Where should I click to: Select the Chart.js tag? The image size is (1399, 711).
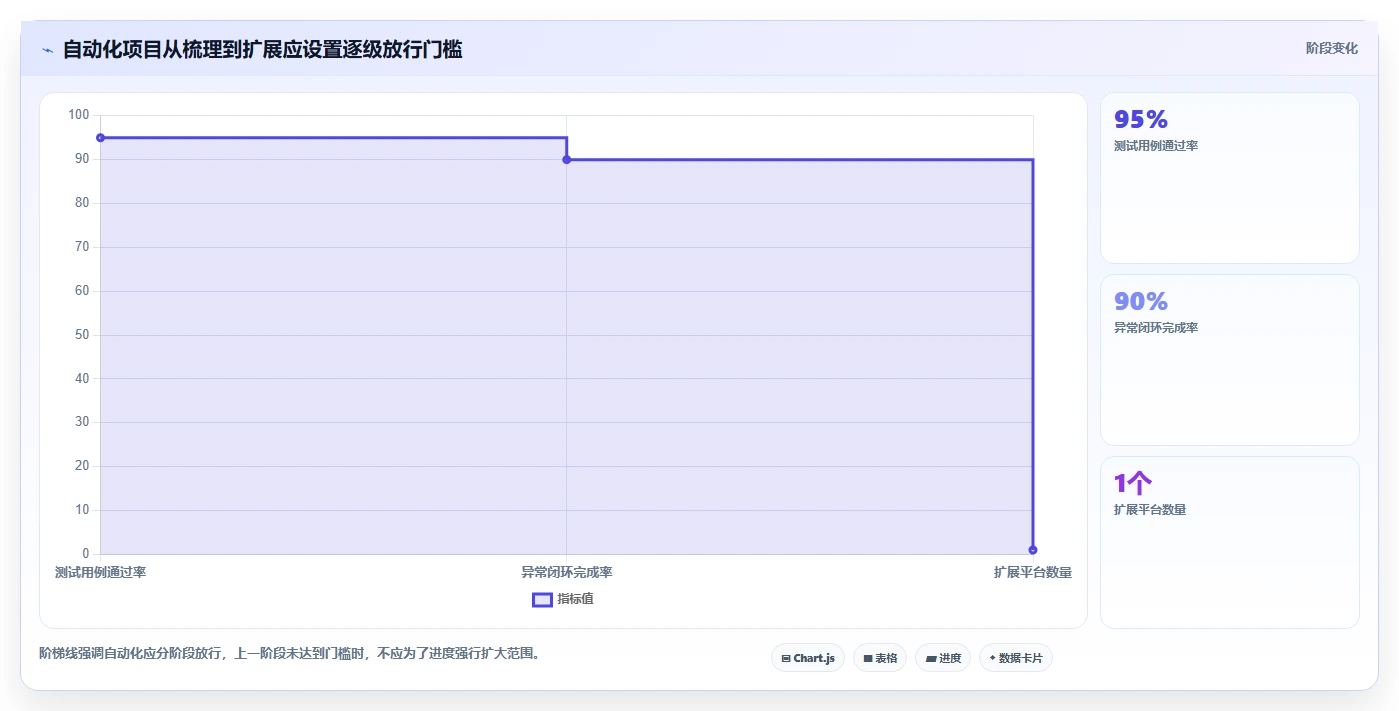point(808,658)
